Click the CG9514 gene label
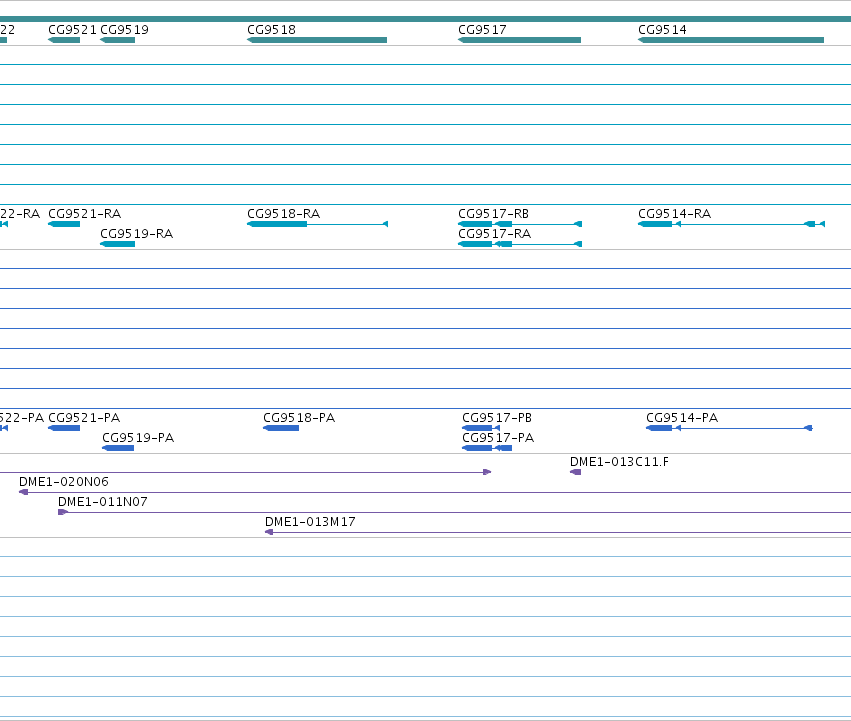The image size is (851, 721). point(662,30)
